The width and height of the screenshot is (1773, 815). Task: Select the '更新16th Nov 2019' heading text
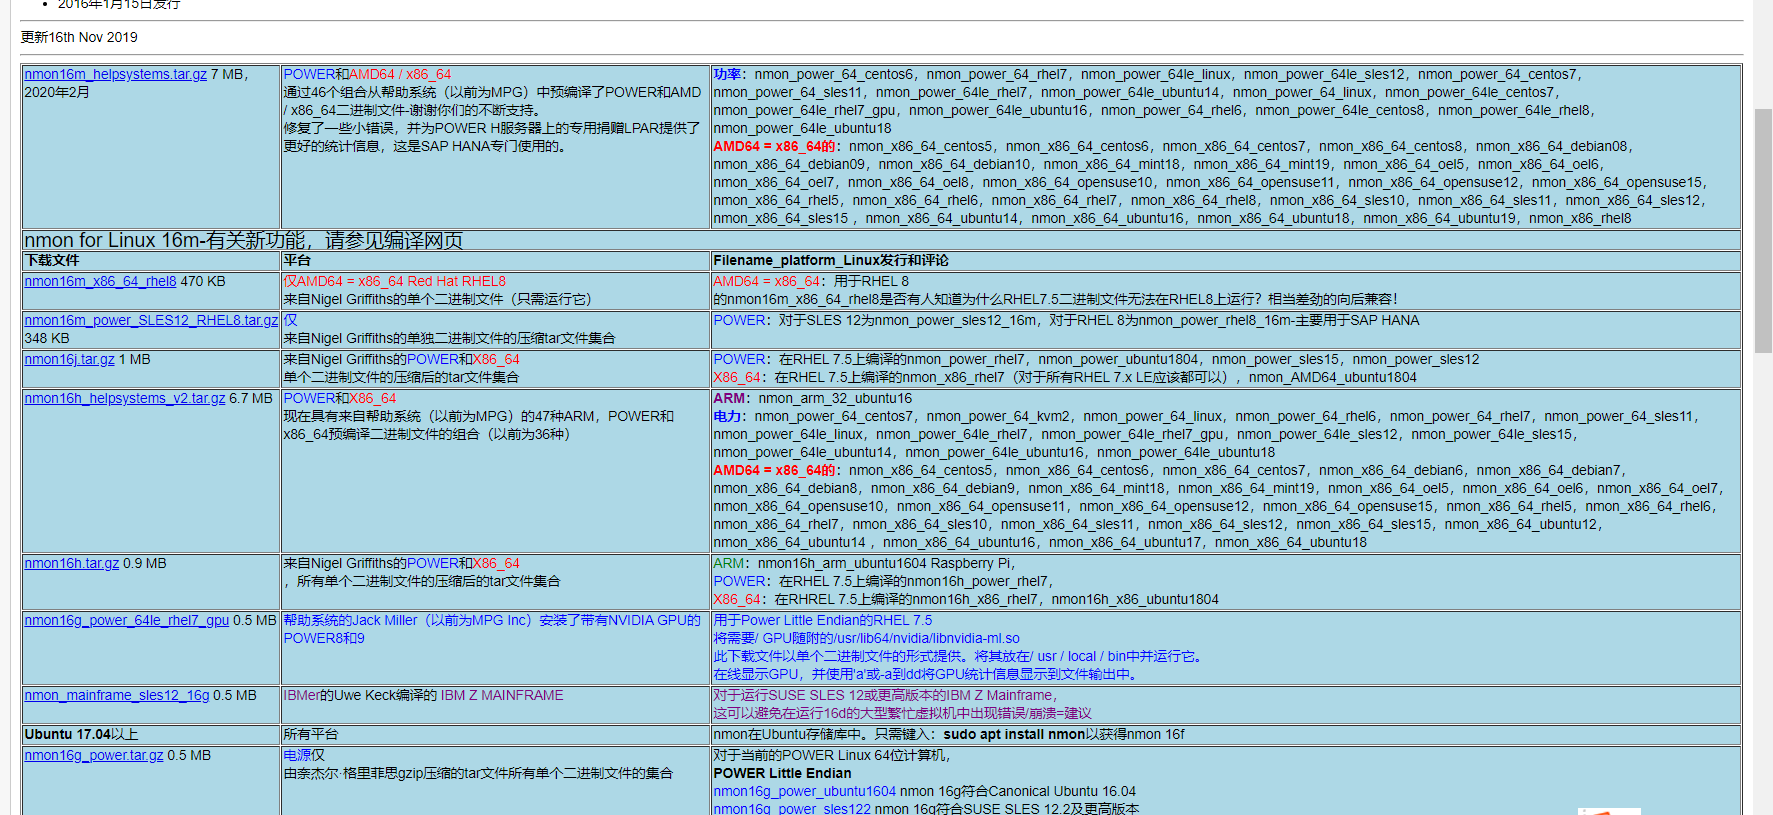[x=79, y=37]
